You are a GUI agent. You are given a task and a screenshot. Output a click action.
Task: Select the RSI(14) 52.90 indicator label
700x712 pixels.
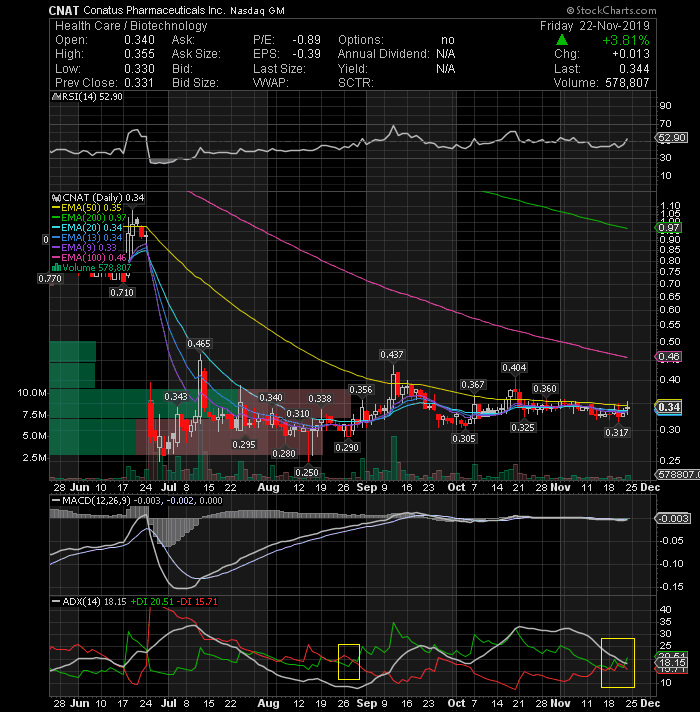tap(92, 97)
